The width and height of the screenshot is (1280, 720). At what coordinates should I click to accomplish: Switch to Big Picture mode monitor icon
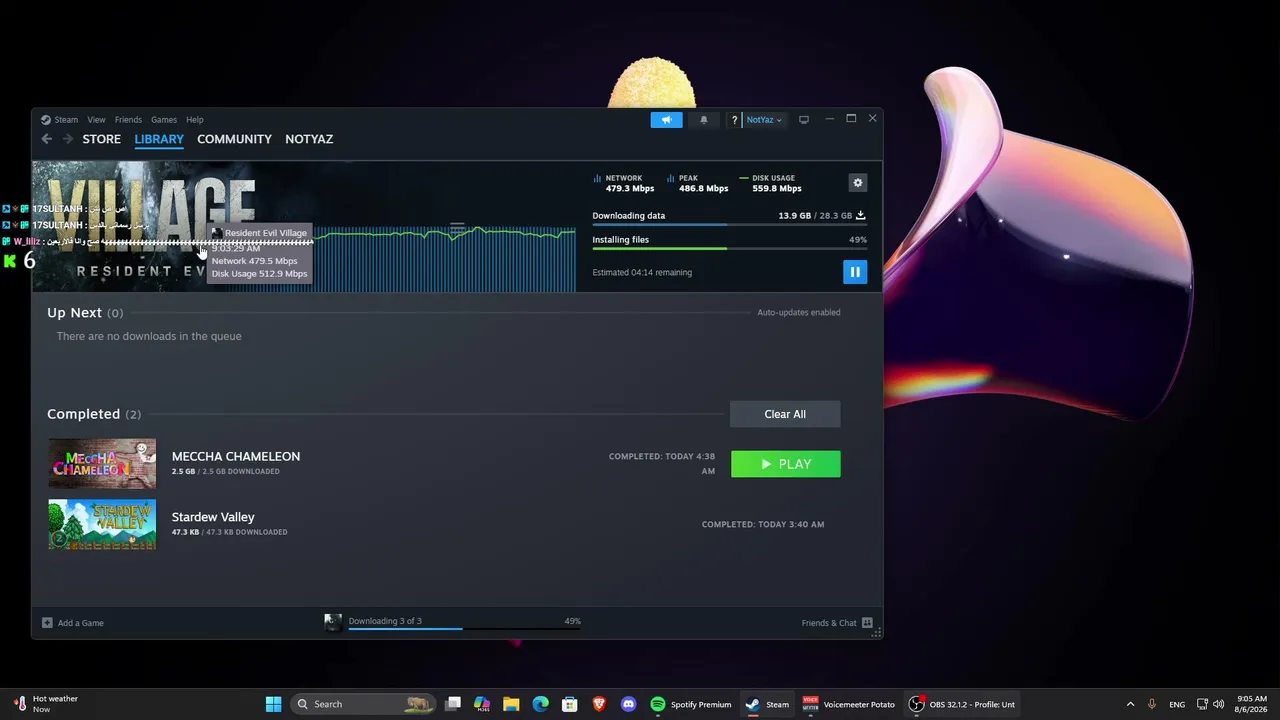tap(804, 120)
